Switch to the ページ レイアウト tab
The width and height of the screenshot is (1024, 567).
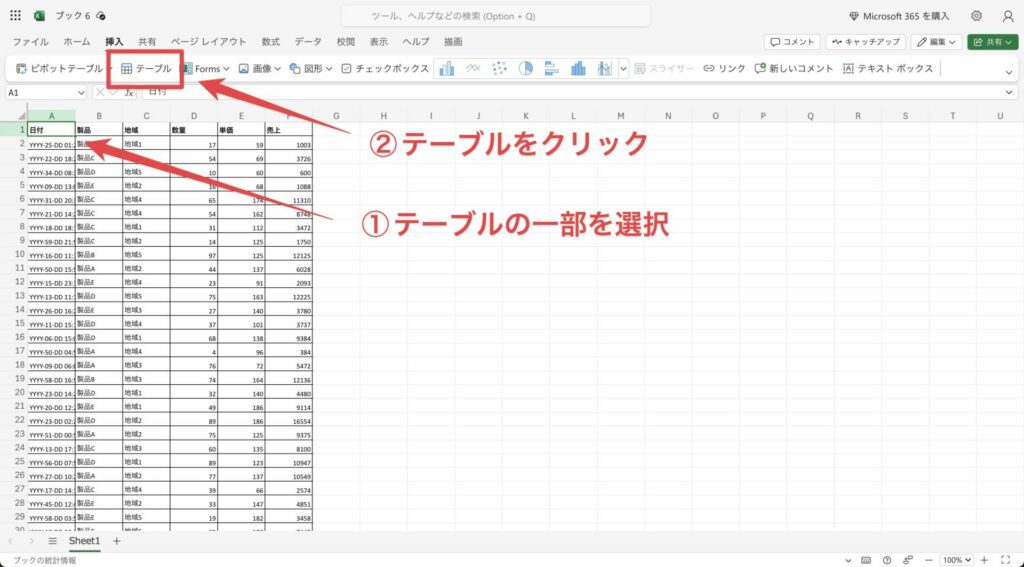pyautogui.click(x=208, y=42)
